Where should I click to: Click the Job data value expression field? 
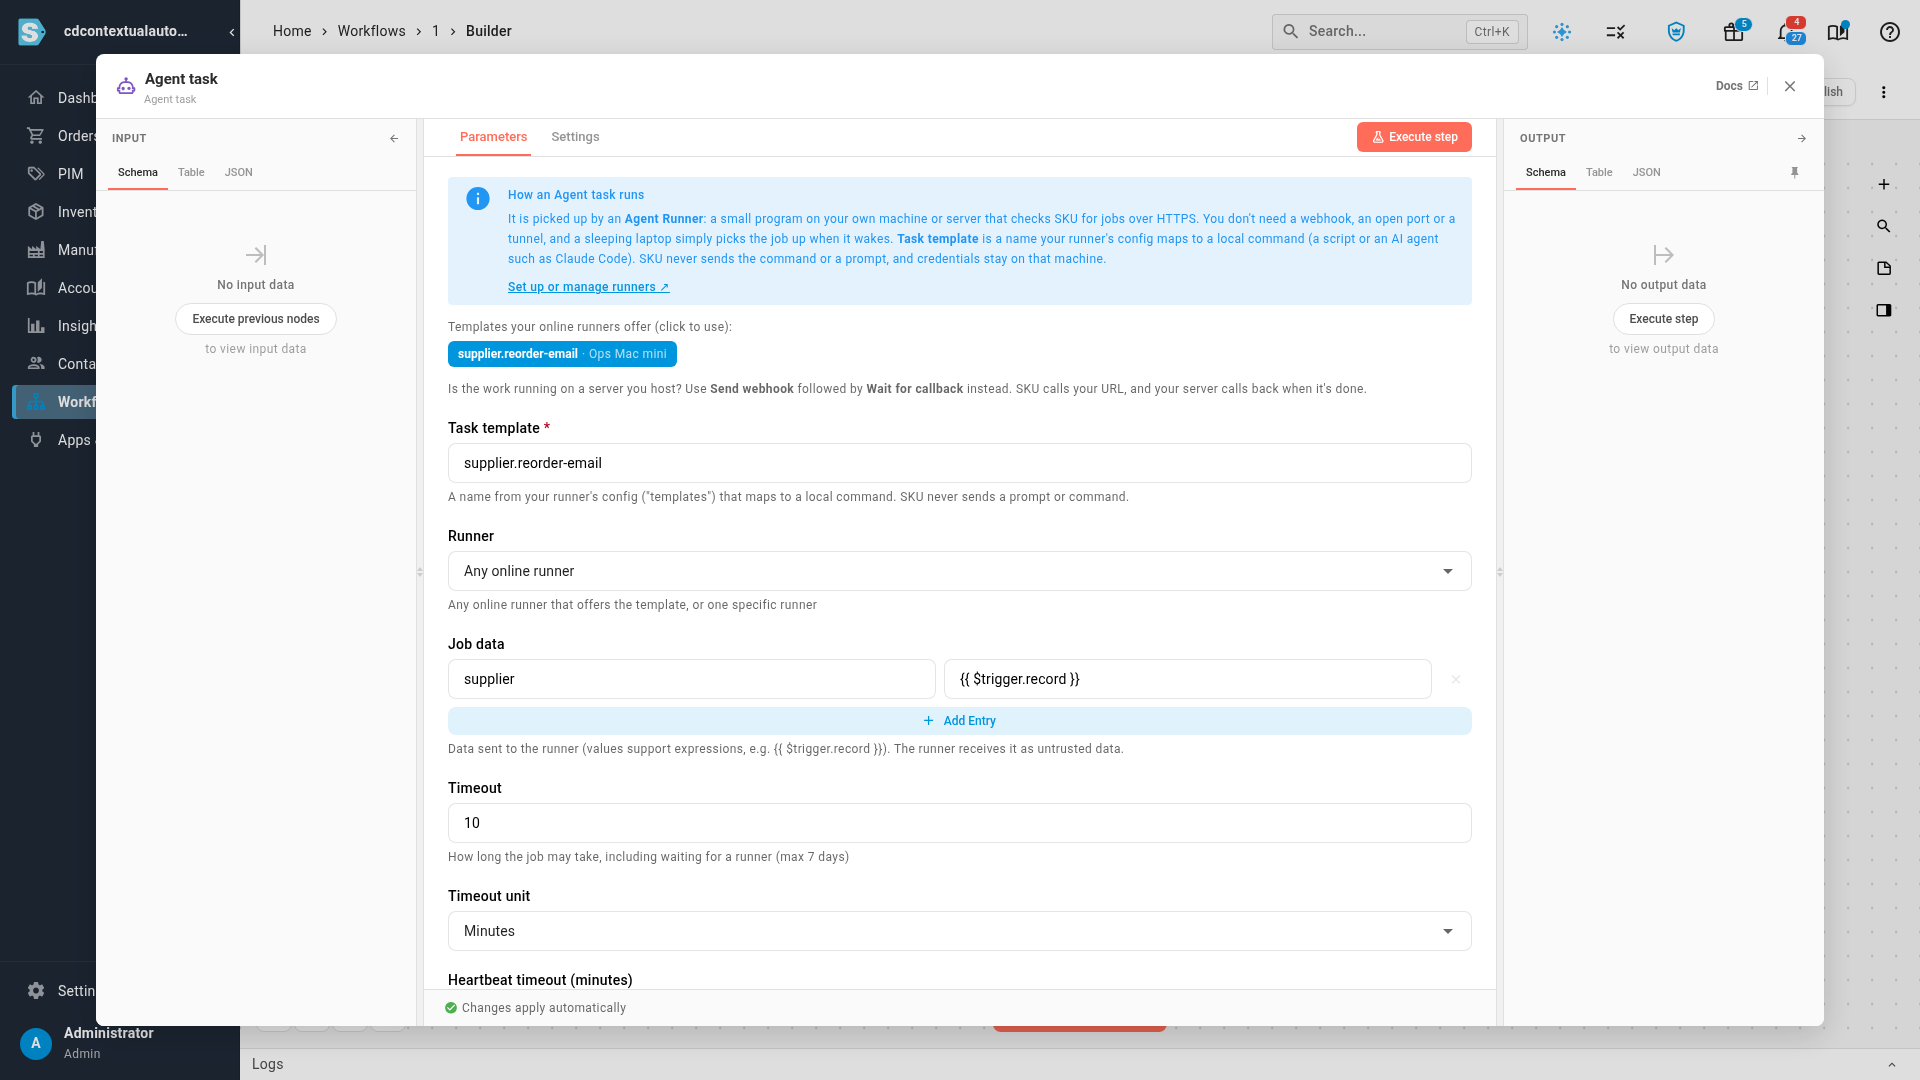point(1188,679)
